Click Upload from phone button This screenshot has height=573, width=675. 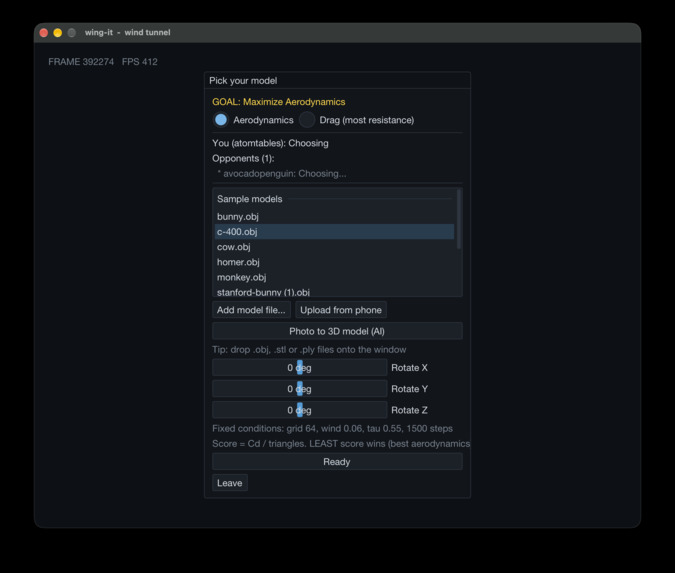341,310
